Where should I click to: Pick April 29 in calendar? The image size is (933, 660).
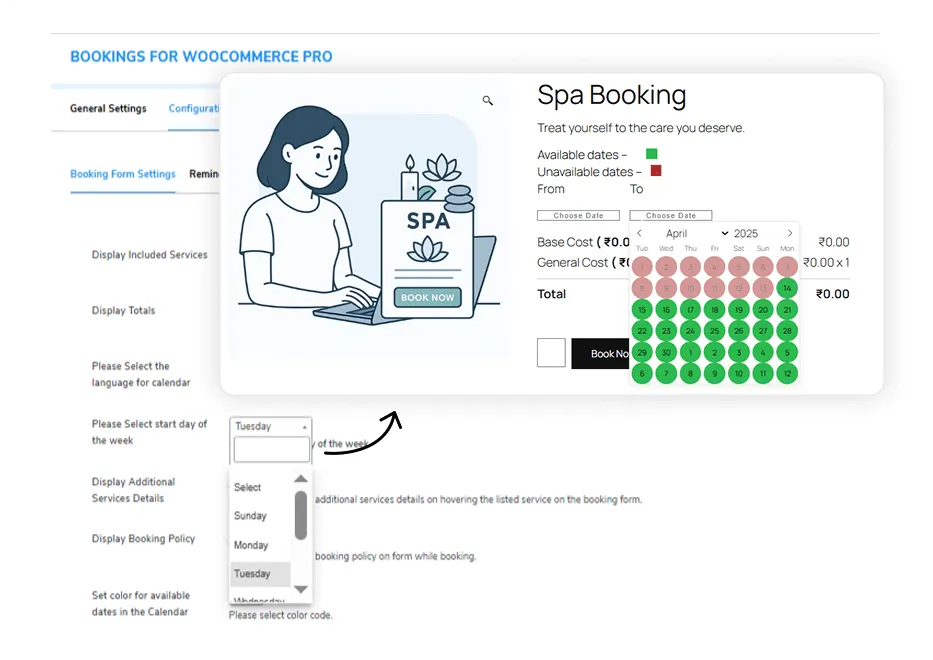[x=642, y=352]
